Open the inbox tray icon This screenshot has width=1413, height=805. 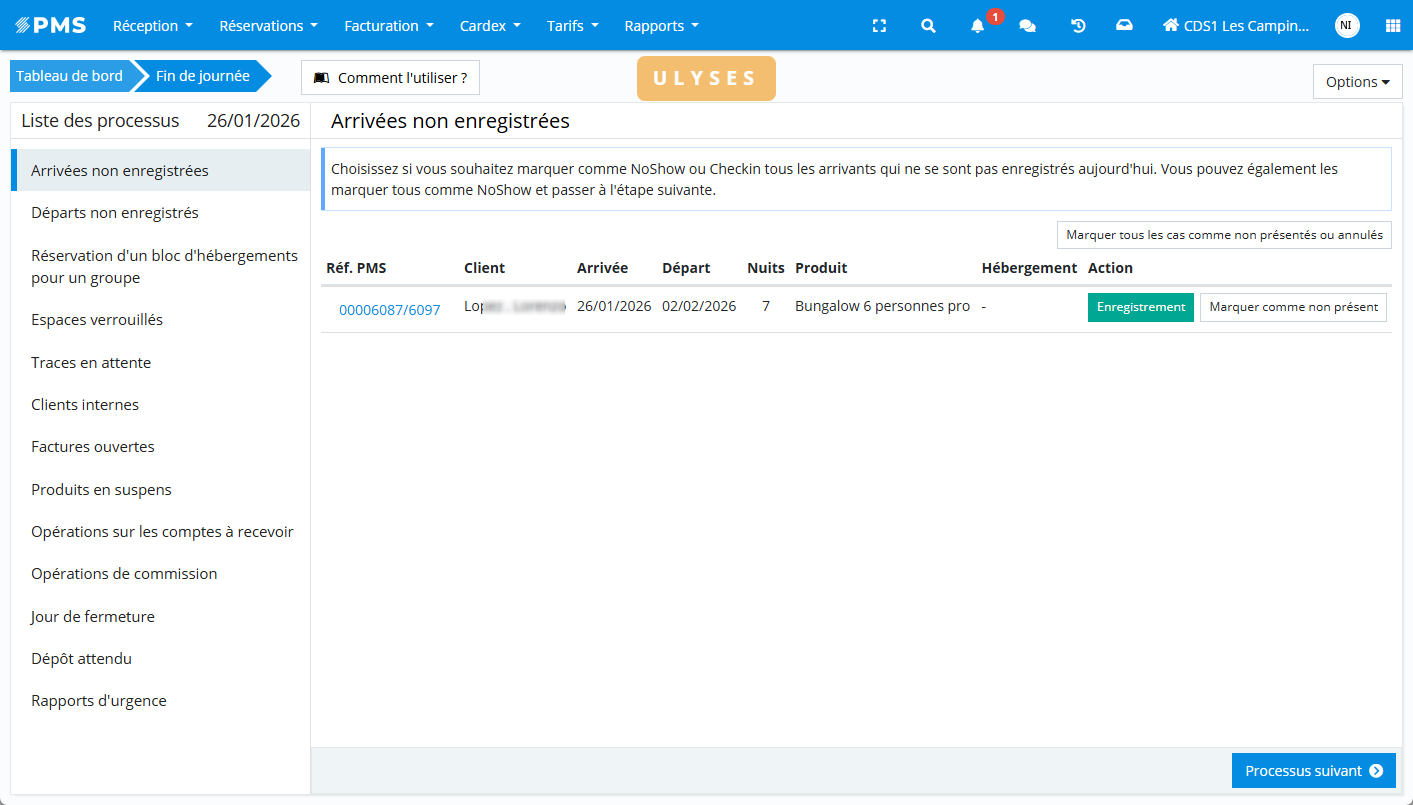click(1124, 26)
